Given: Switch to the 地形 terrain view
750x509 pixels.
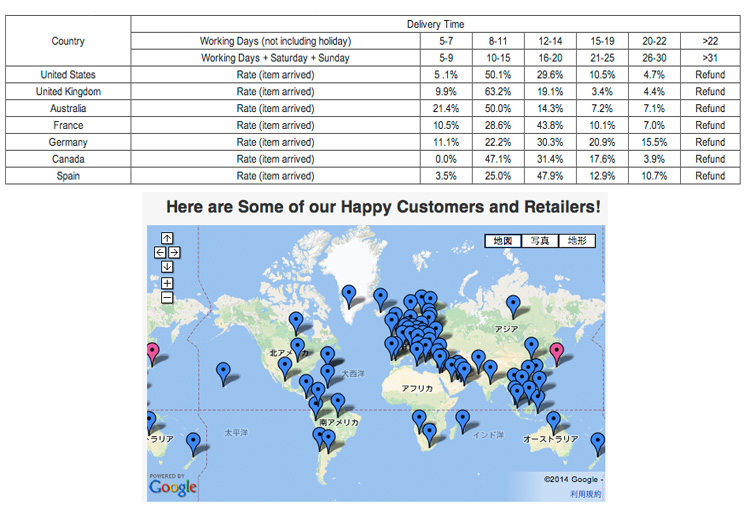Looking at the screenshot, I should (x=577, y=241).
